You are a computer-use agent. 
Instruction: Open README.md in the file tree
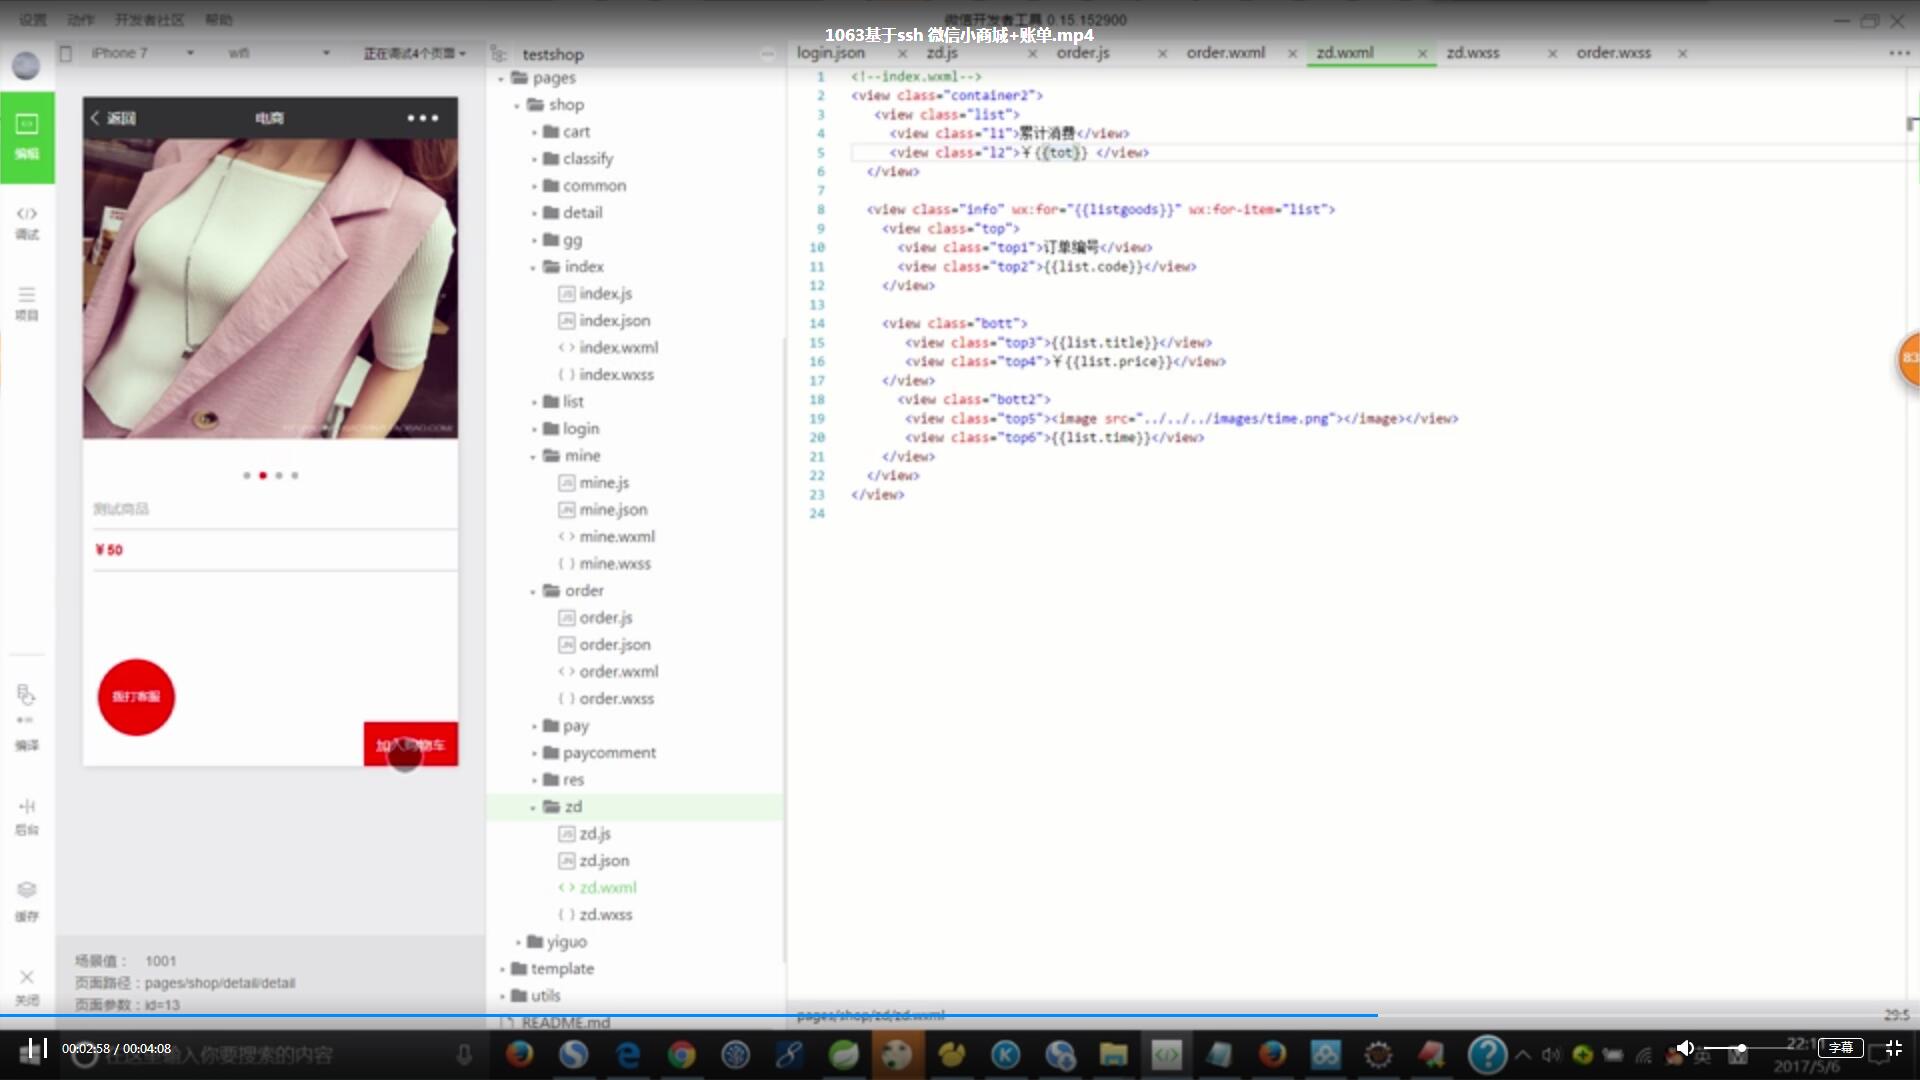[565, 1023]
